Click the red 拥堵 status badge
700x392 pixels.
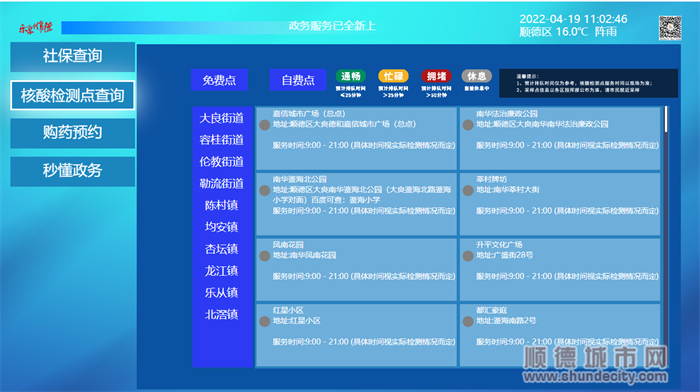[x=436, y=76]
